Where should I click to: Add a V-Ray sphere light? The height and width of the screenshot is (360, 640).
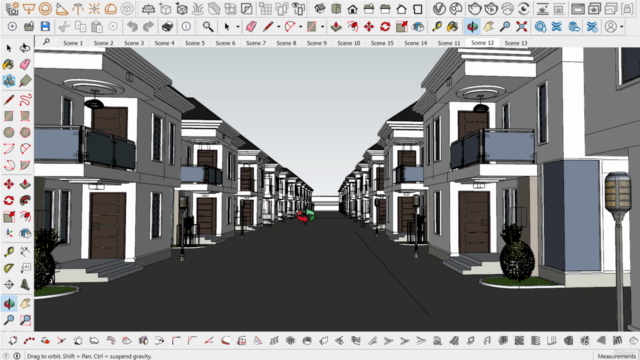[45, 8]
